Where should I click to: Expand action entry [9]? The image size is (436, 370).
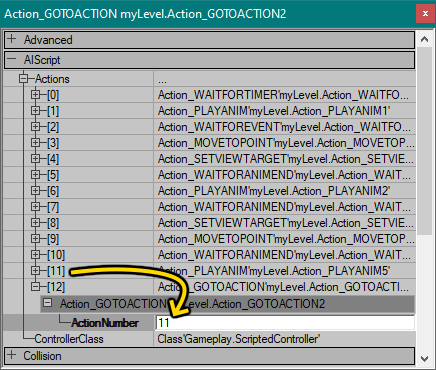click(35, 239)
